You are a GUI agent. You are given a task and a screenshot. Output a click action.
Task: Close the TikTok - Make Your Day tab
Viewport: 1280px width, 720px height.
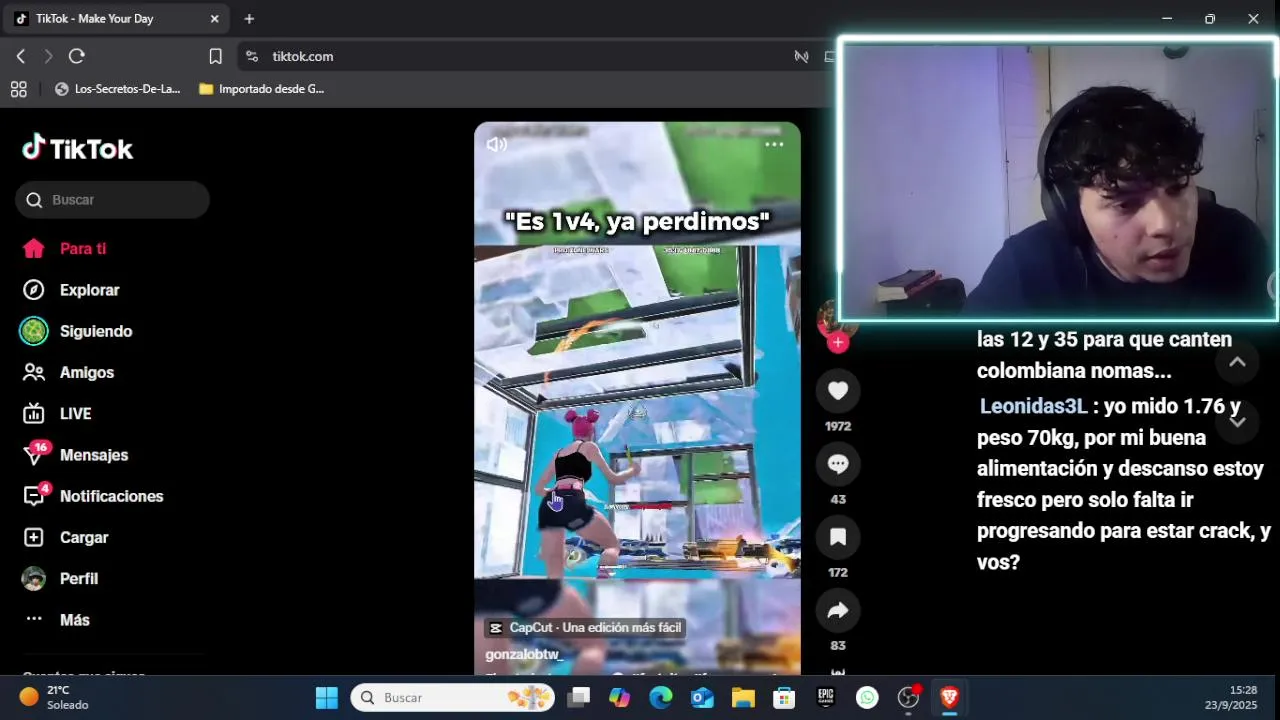[214, 19]
